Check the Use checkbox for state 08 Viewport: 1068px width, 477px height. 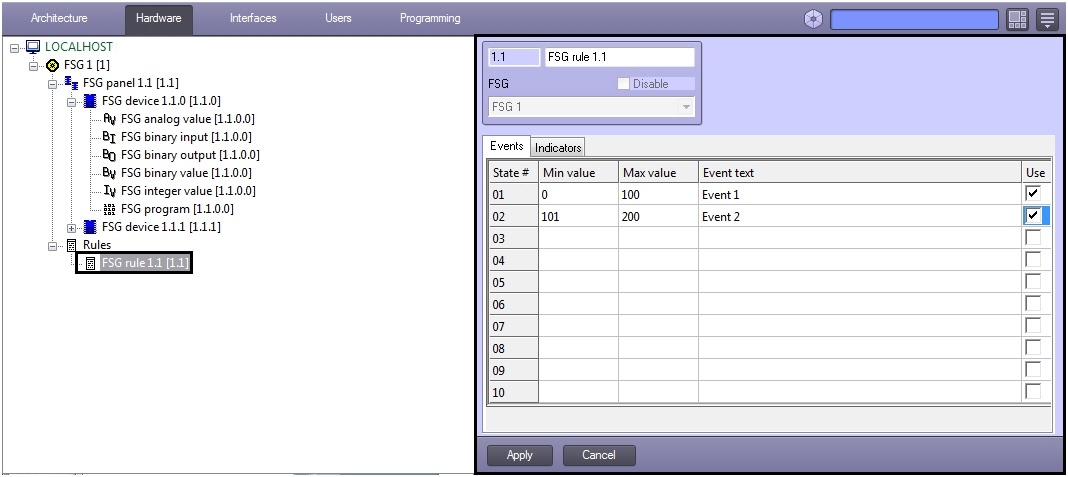1033,348
